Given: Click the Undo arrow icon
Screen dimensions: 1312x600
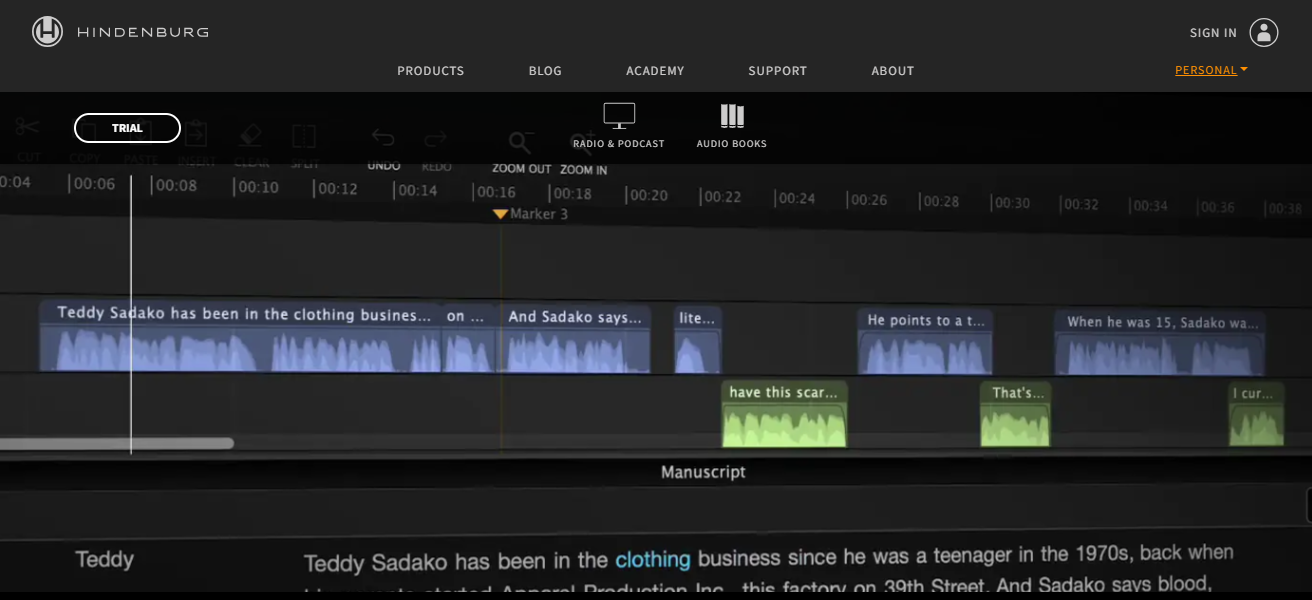Looking at the screenshot, I should [383, 138].
